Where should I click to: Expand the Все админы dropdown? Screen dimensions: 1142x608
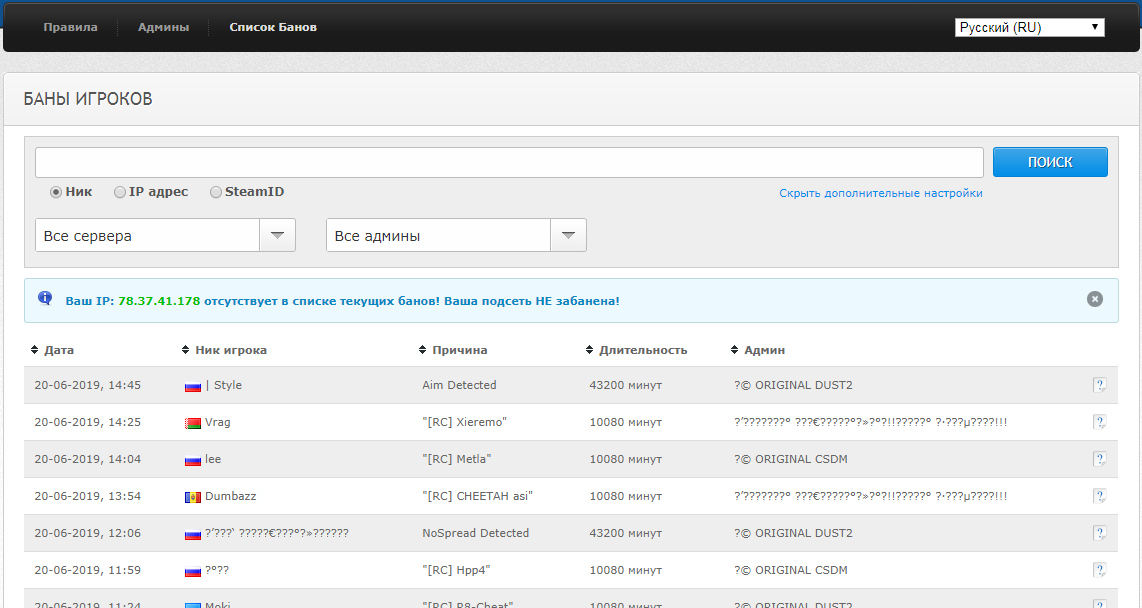click(x=456, y=235)
